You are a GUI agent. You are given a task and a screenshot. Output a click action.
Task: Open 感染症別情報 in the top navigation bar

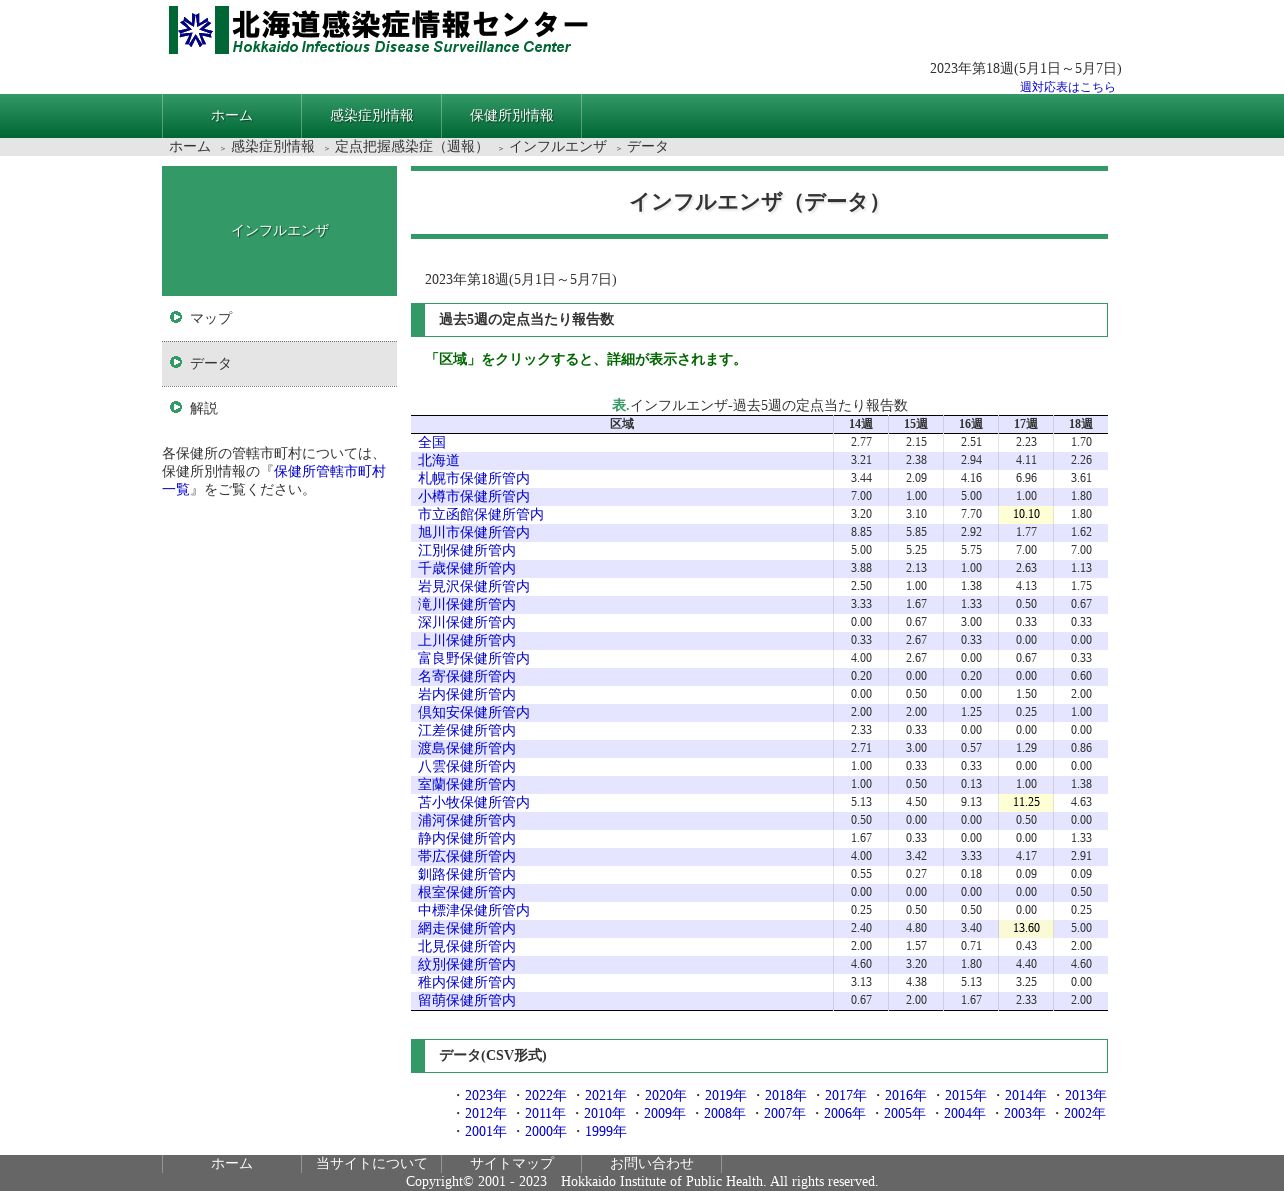[x=372, y=116]
